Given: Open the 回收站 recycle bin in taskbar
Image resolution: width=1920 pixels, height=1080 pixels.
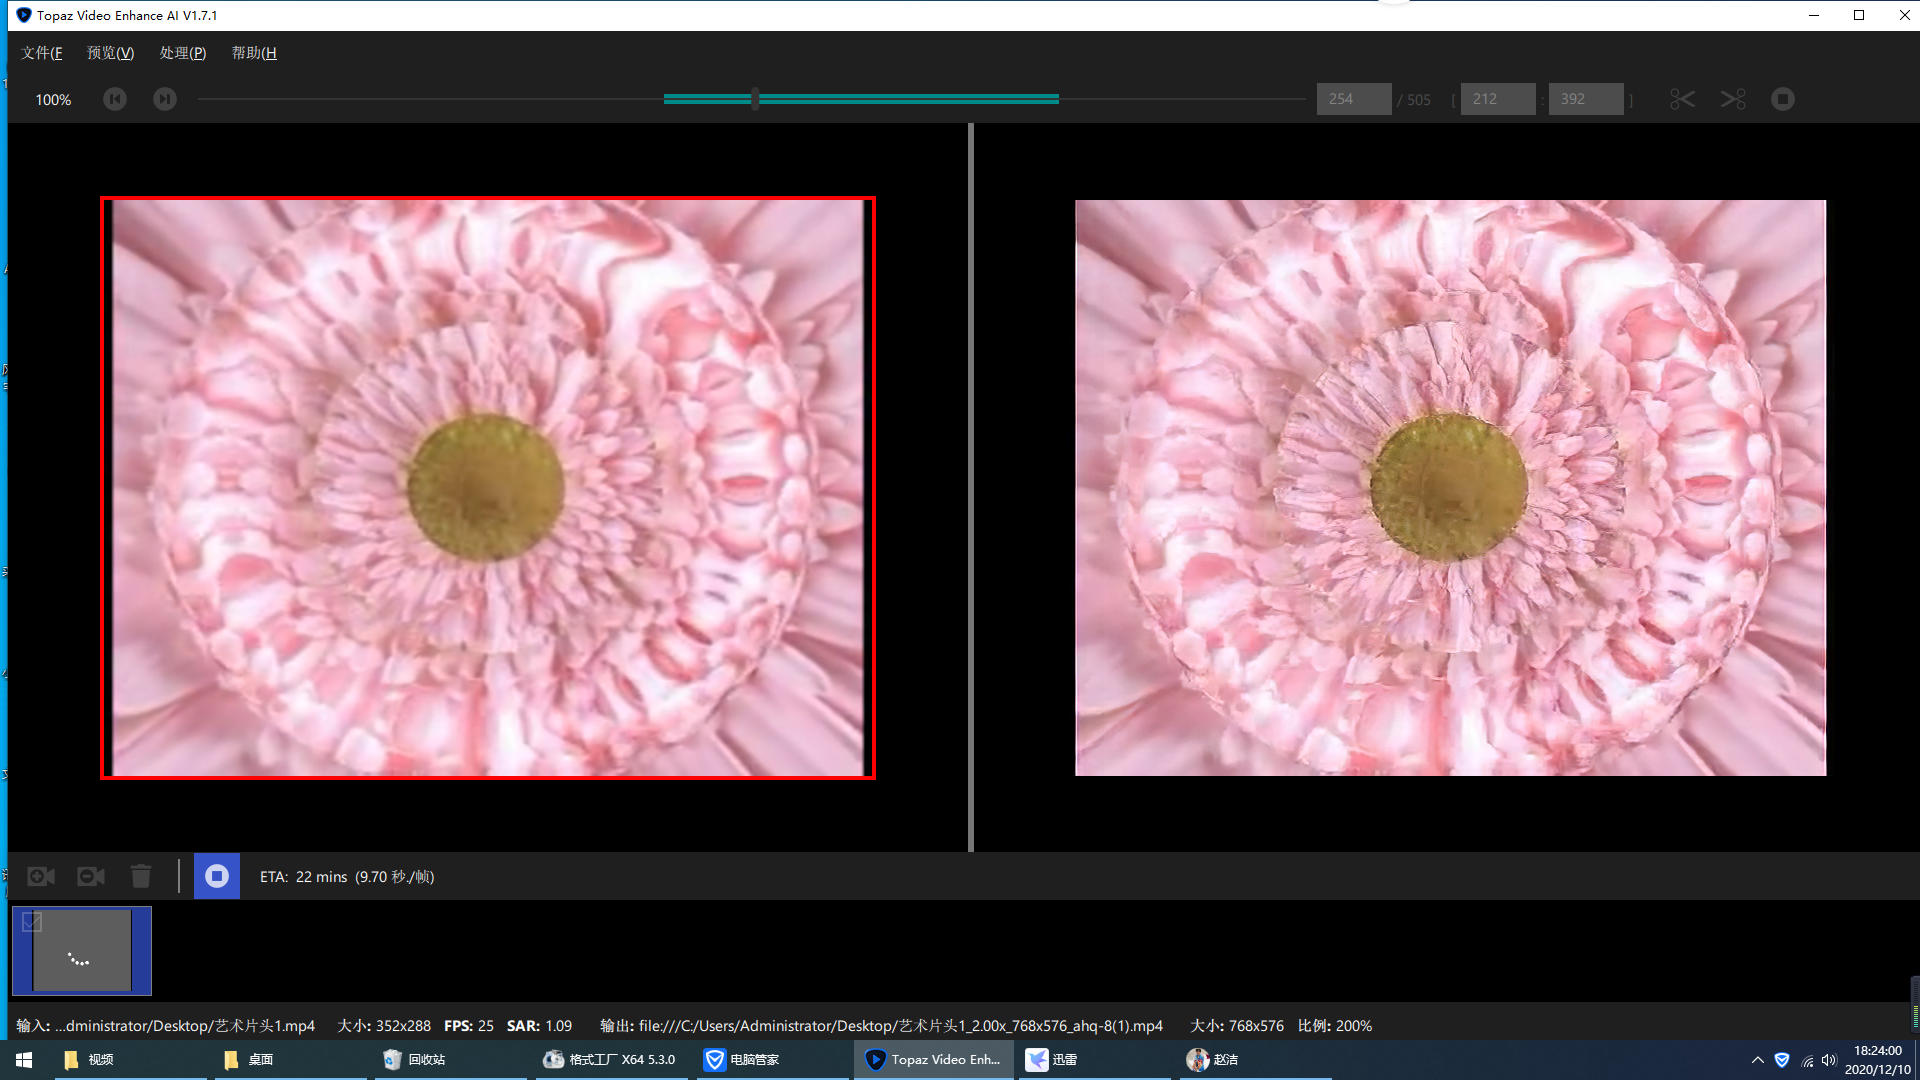Looking at the screenshot, I should coord(451,1059).
